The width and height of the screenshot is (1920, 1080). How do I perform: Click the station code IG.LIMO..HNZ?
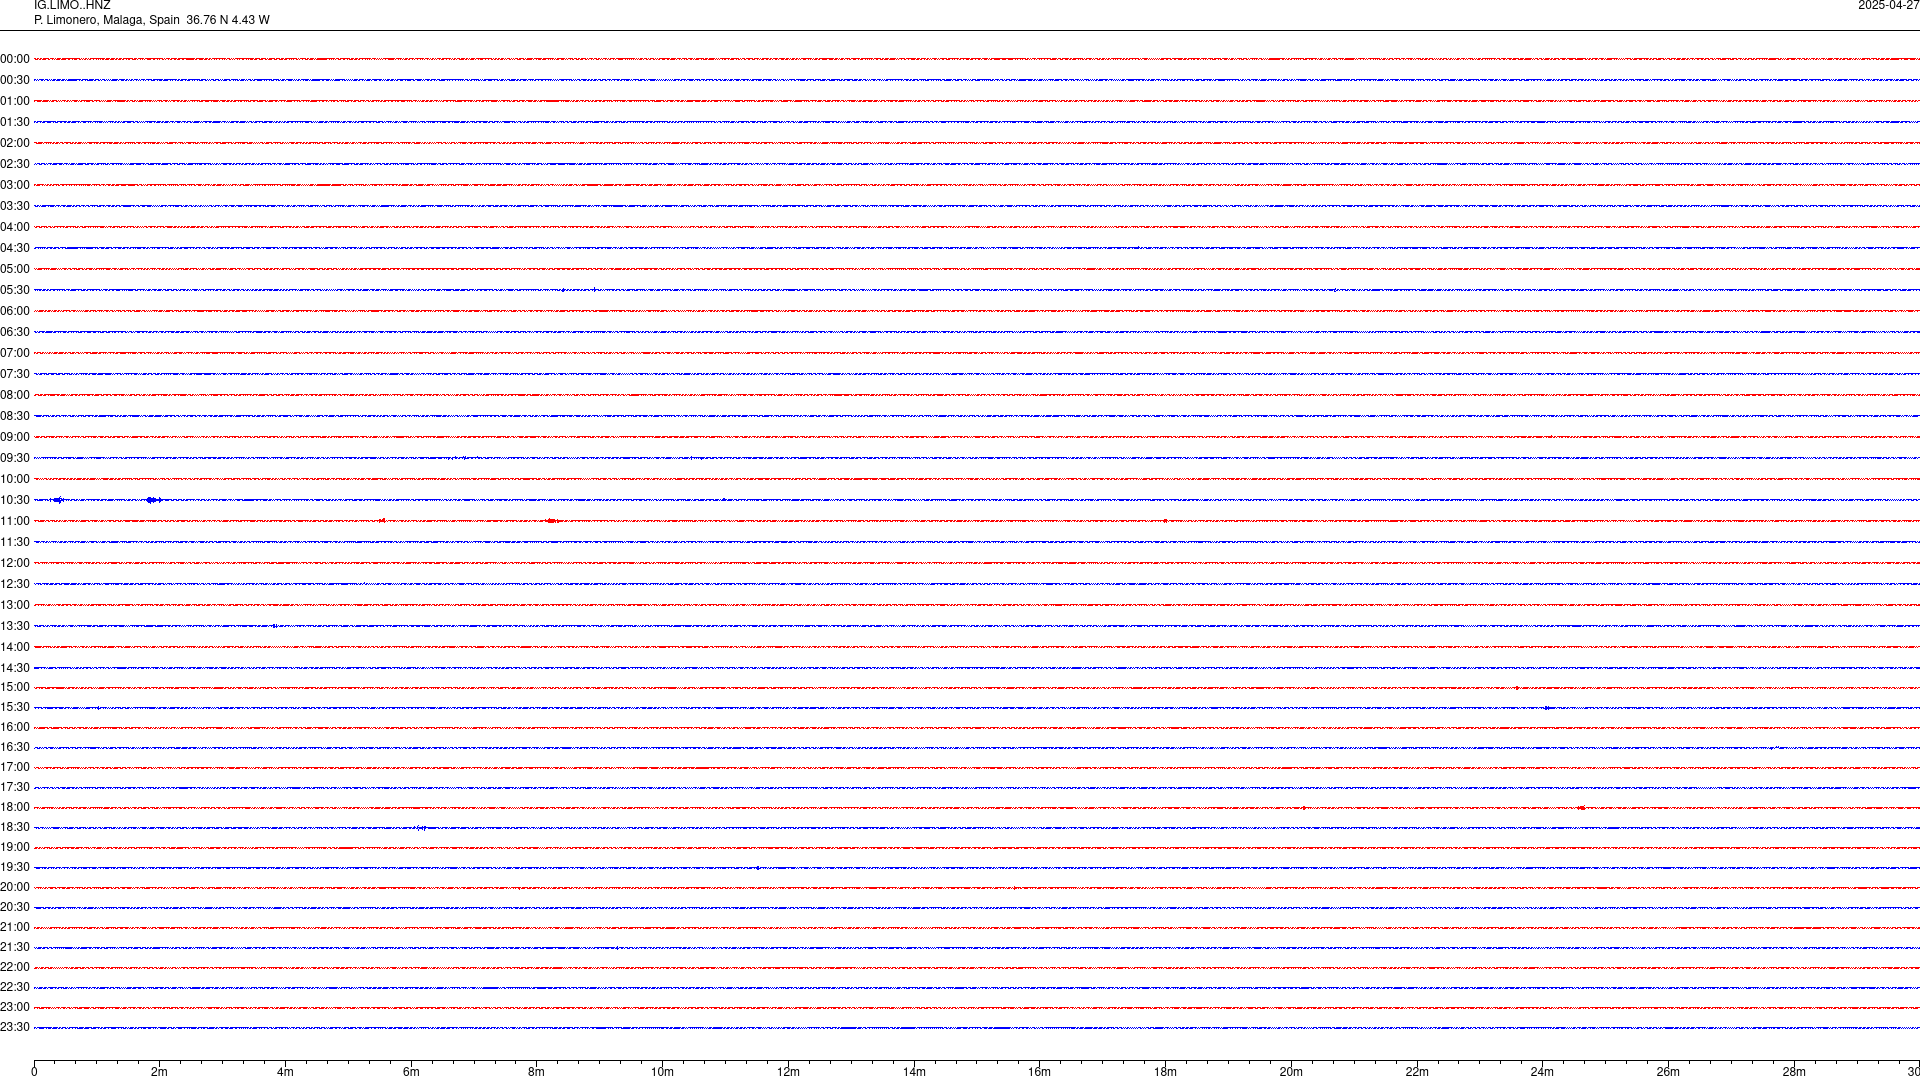(72, 6)
